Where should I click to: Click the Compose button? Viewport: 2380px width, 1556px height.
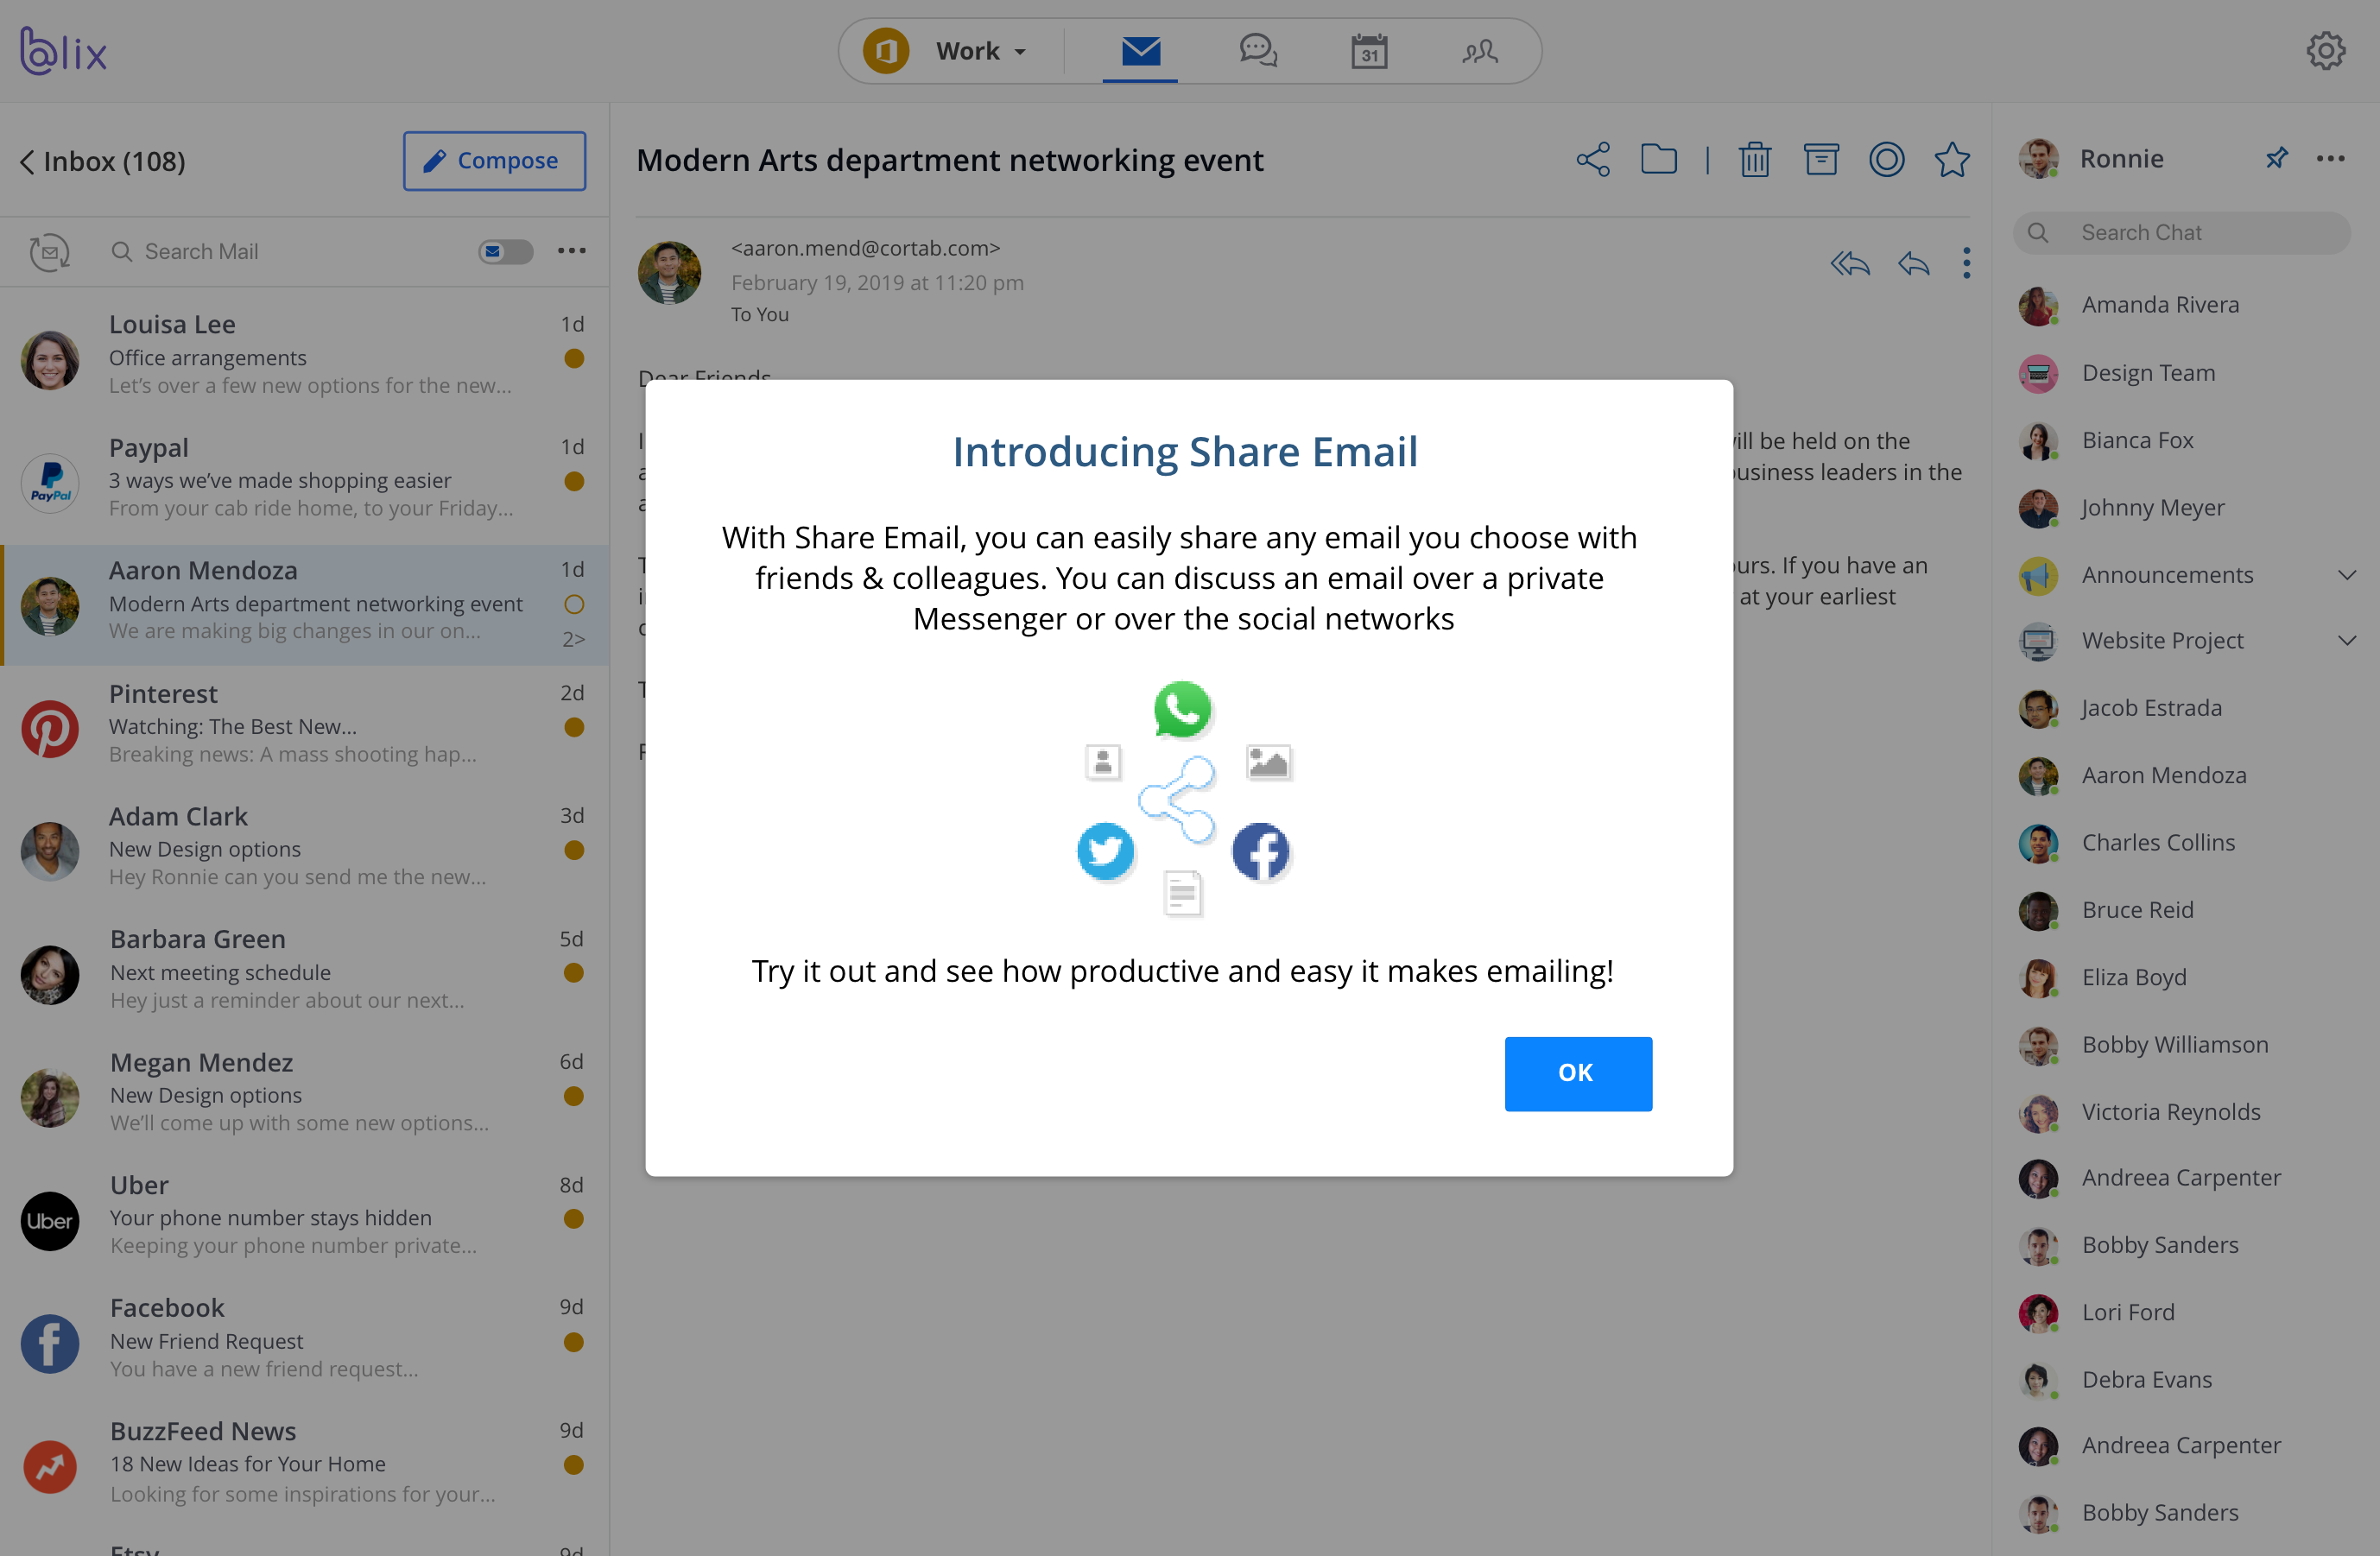(494, 160)
